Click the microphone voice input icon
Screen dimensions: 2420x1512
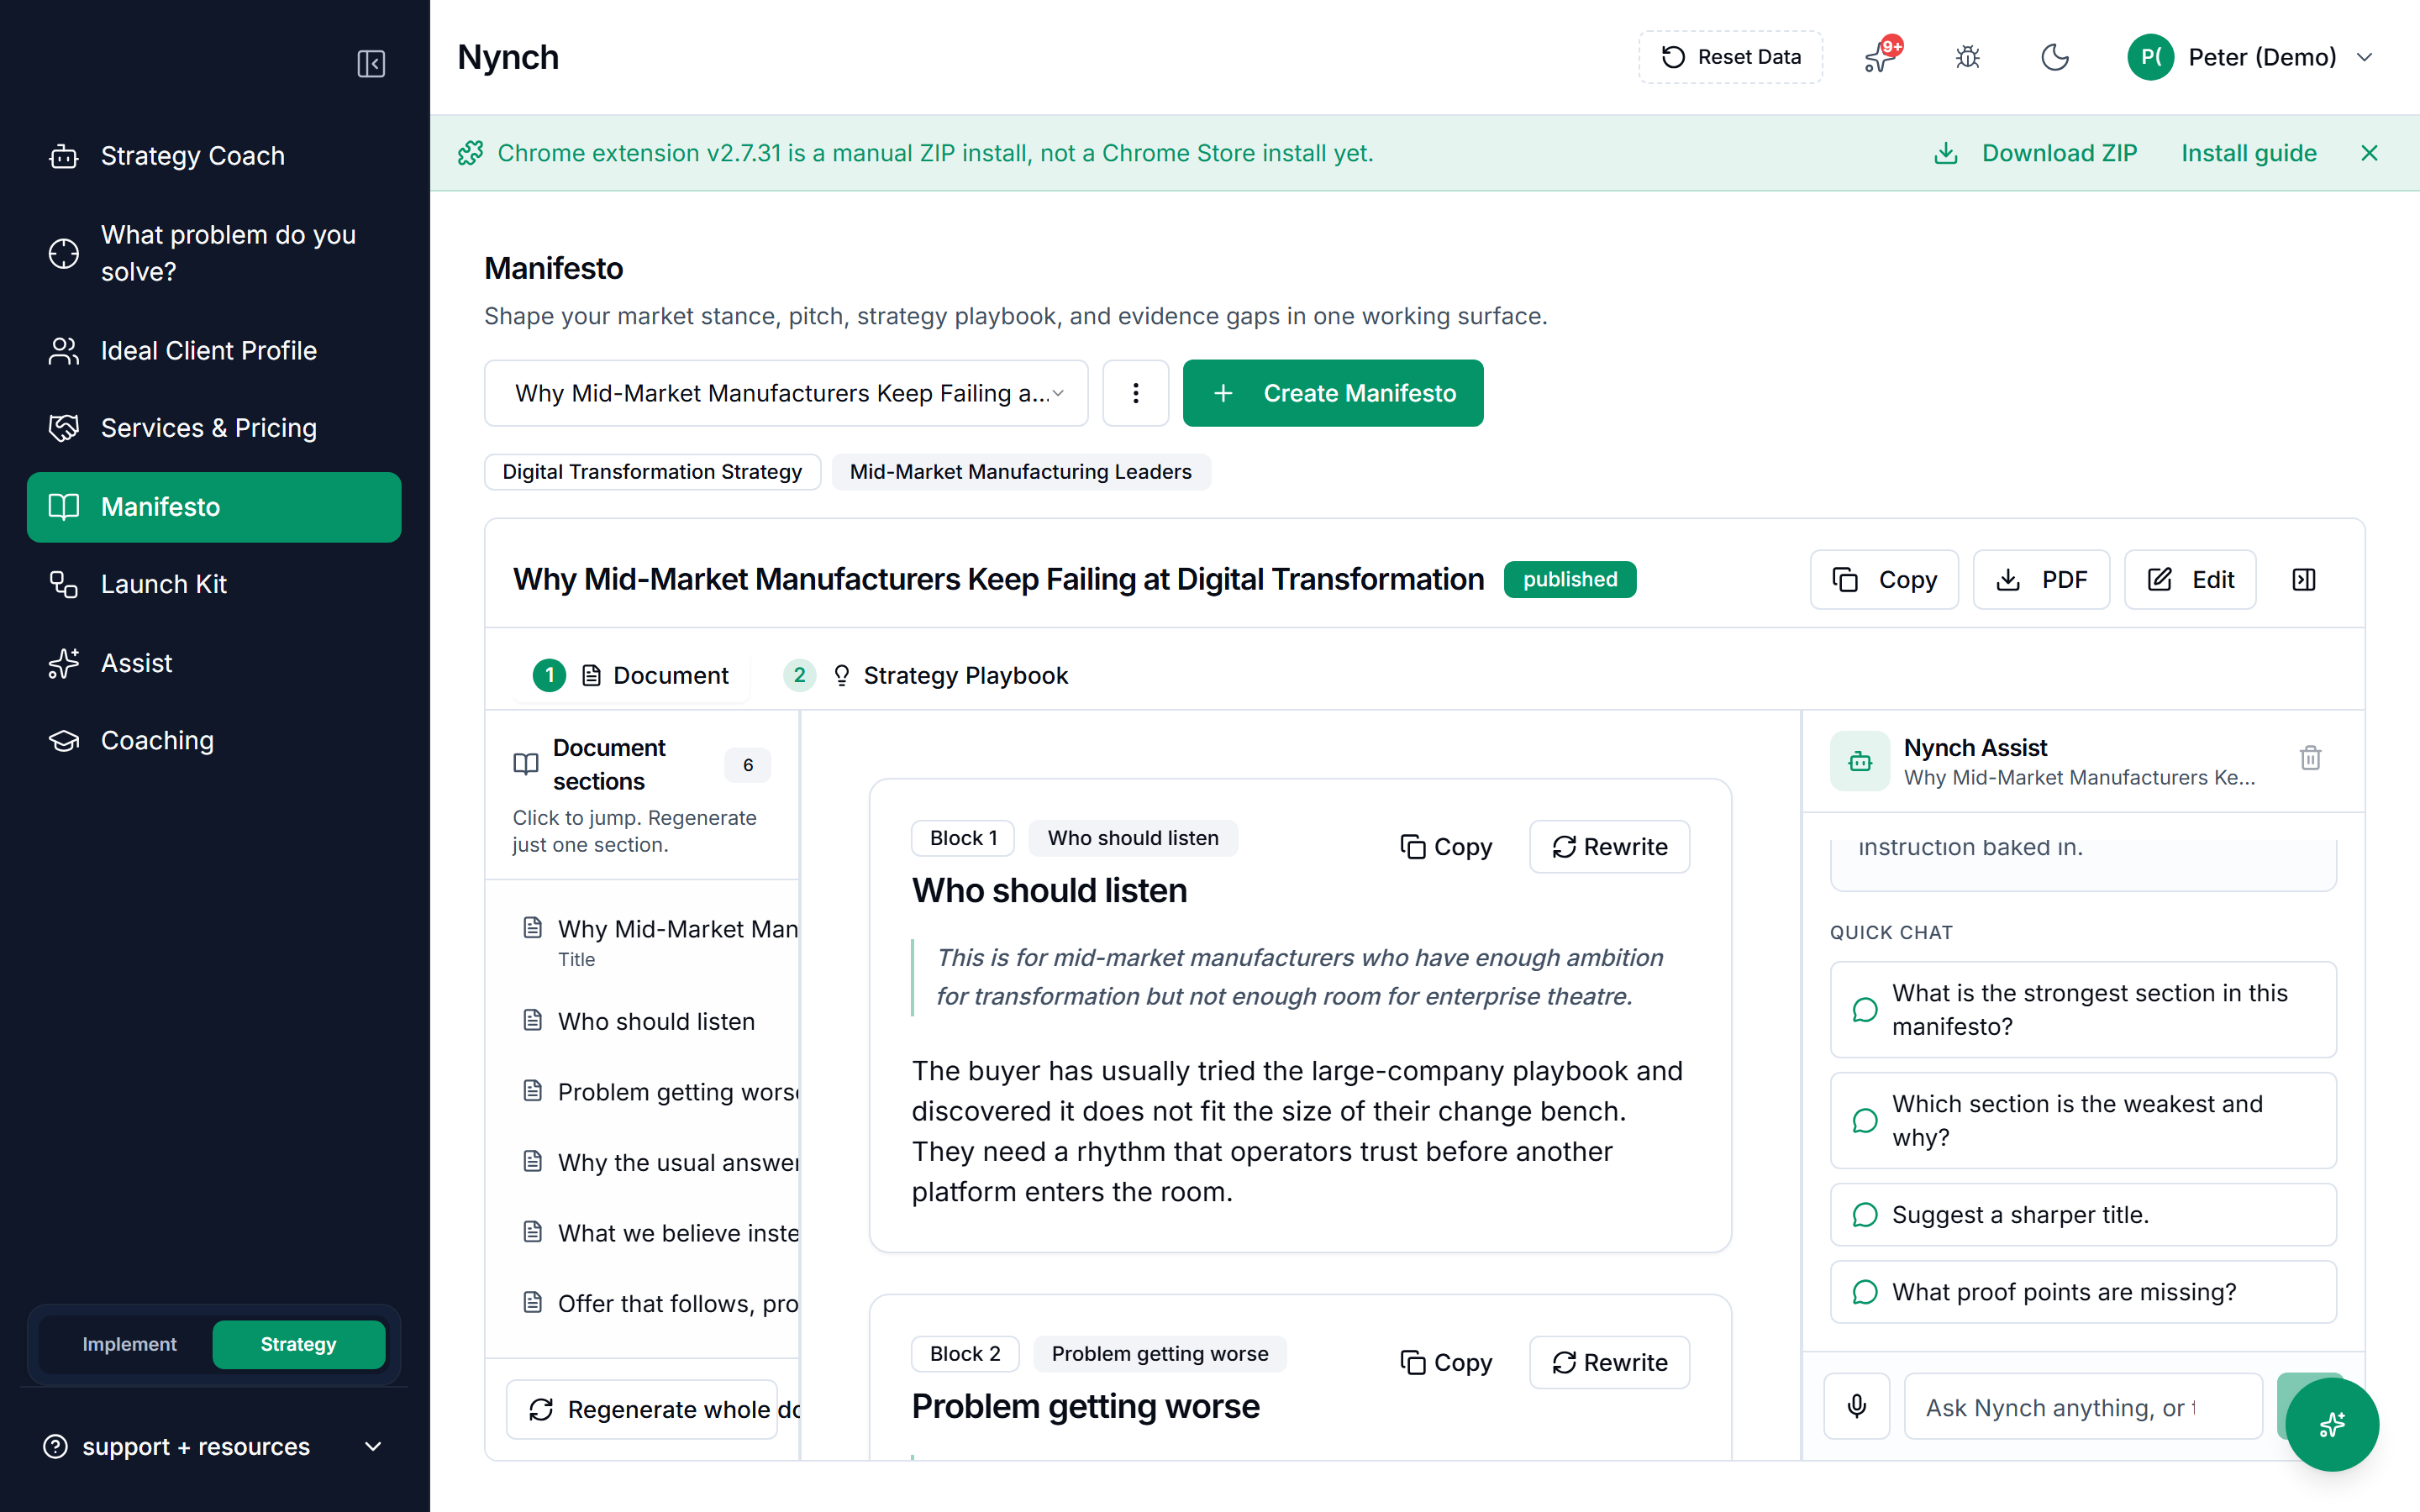[1857, 1407]
